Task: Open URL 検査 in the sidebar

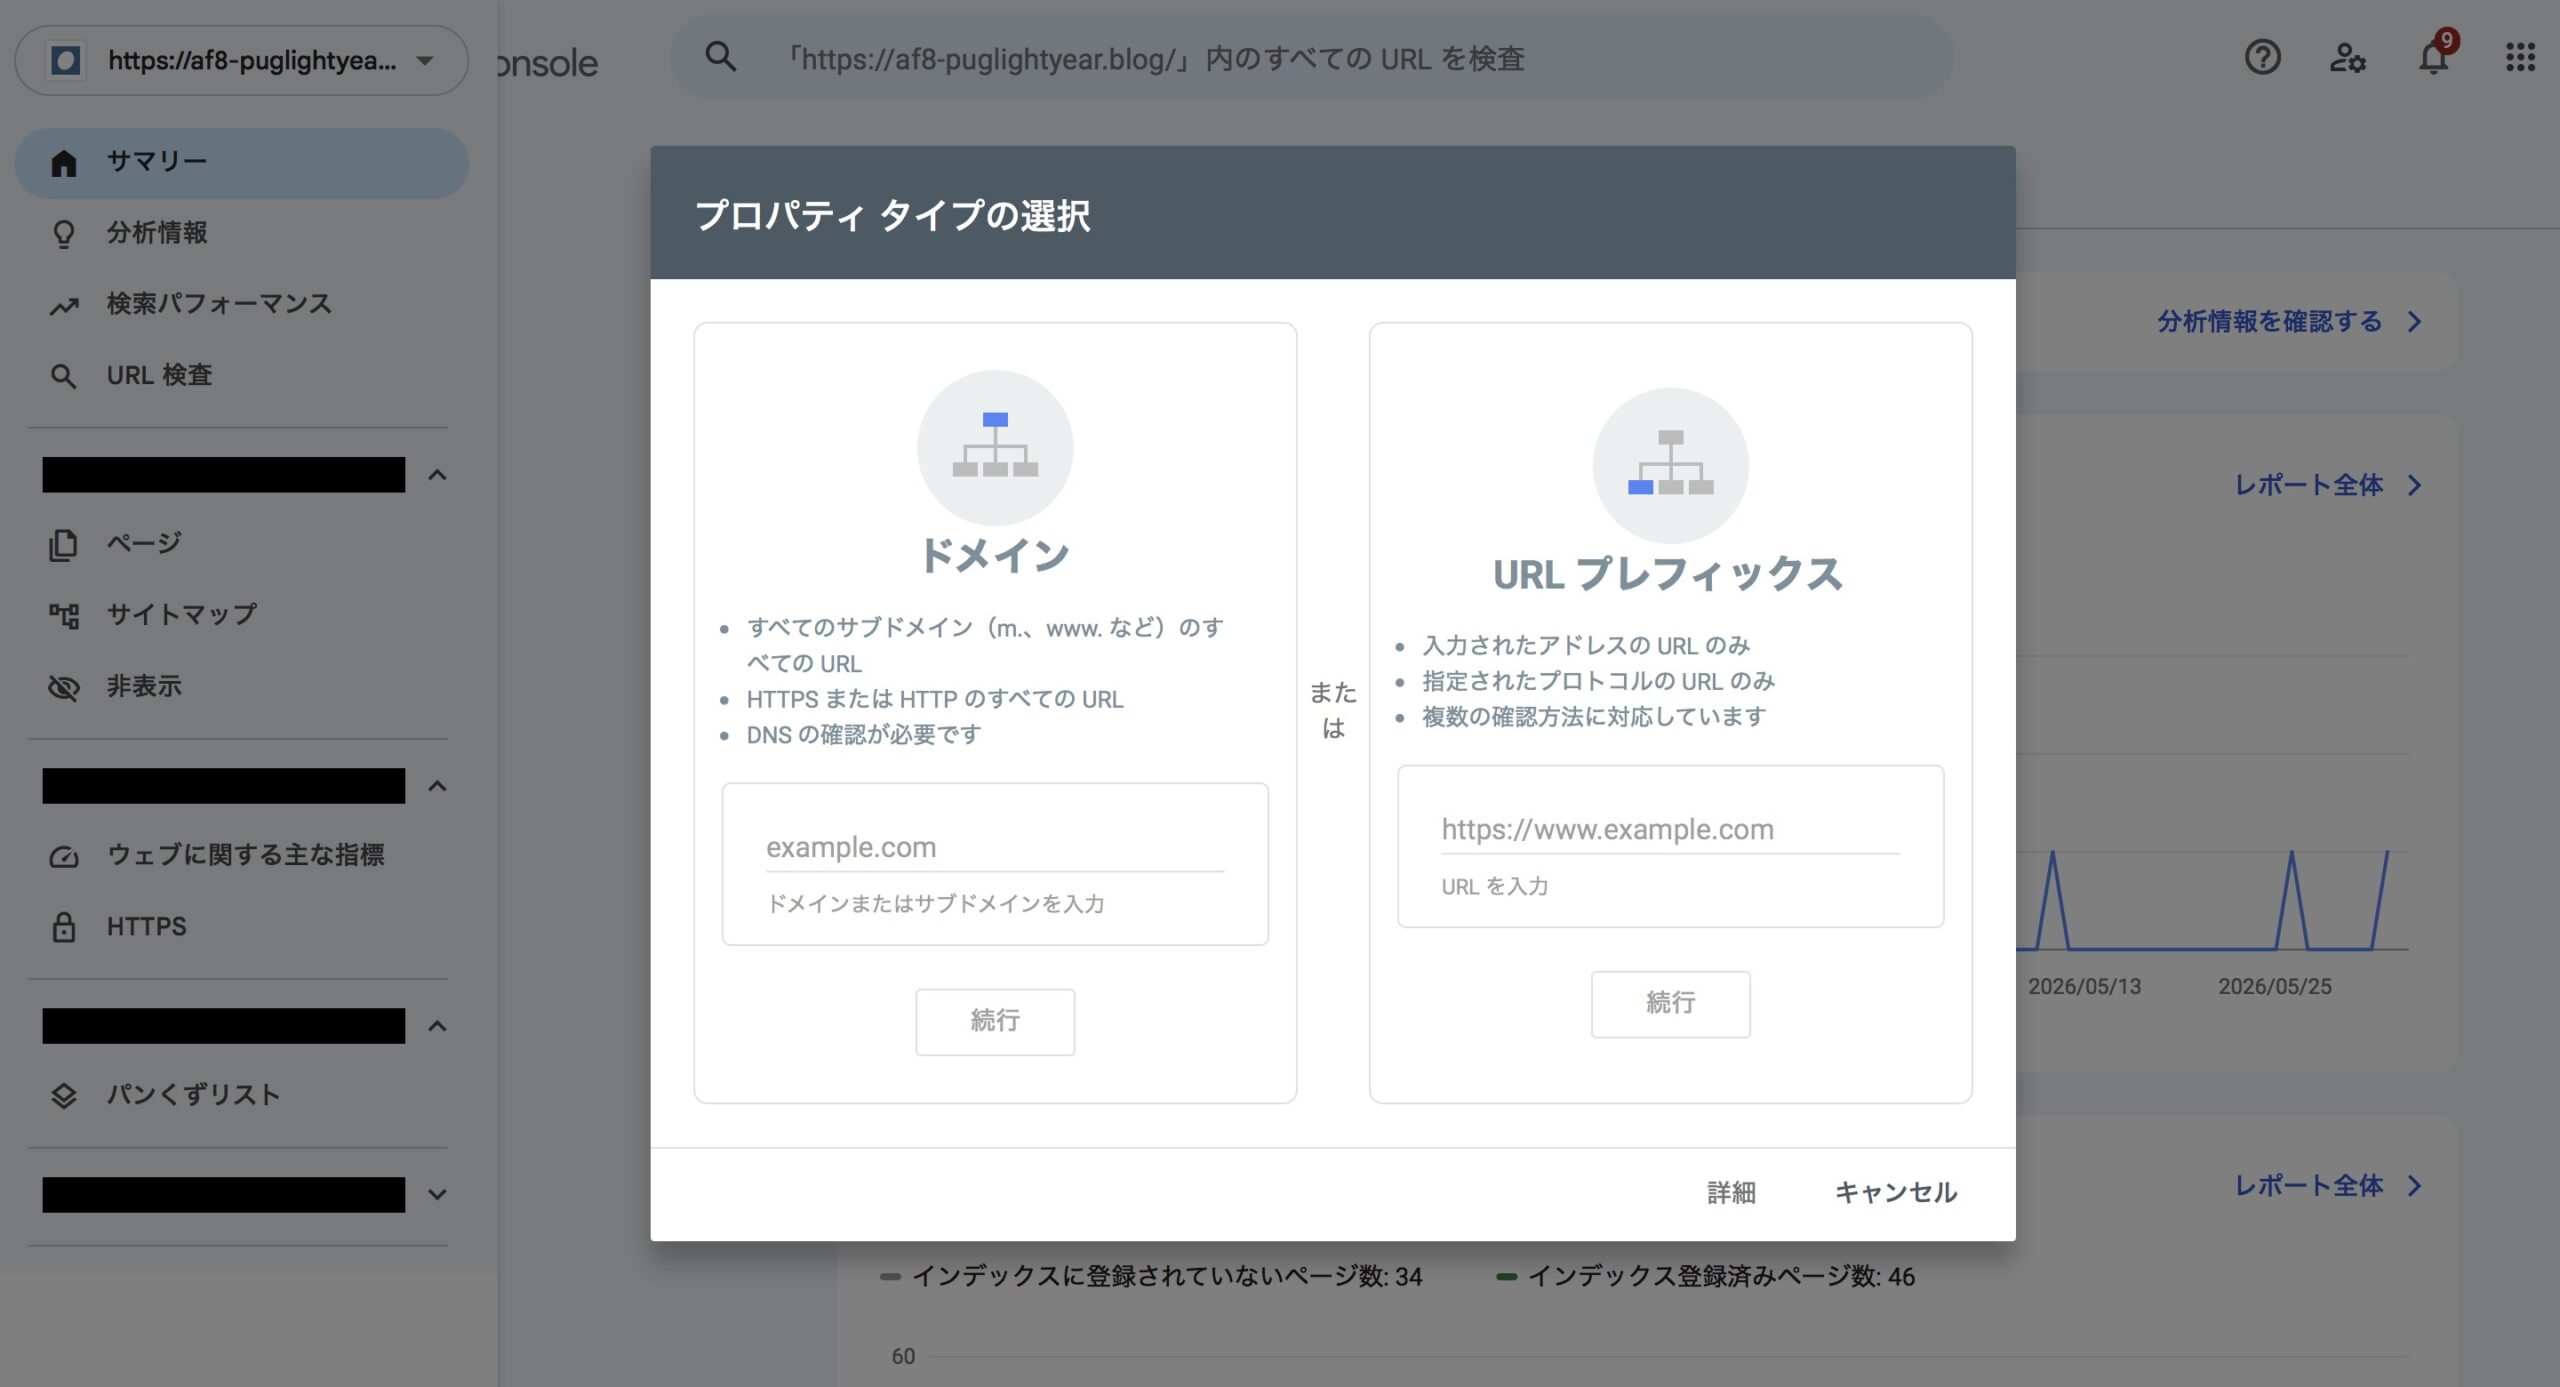Action: pyautogui.click(x=241, y=376)
